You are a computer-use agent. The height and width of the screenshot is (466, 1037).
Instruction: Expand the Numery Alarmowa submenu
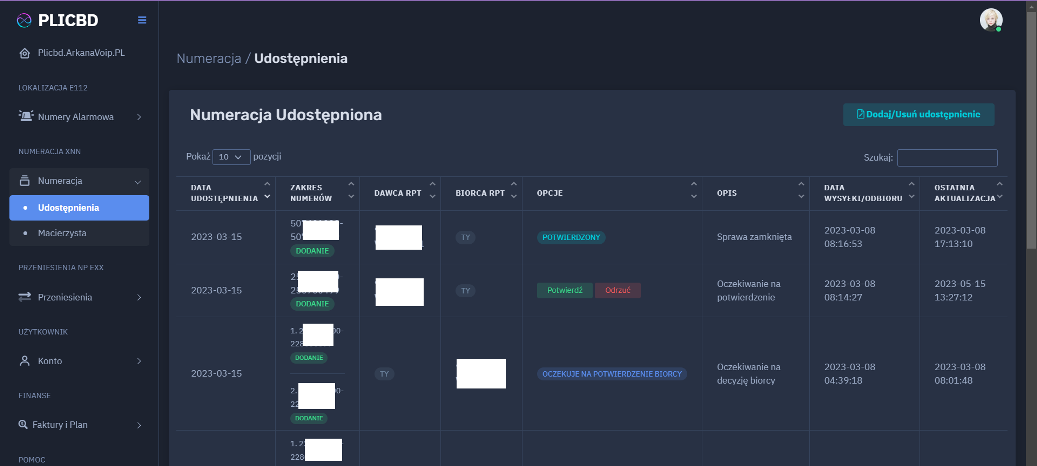click(138, 117)
